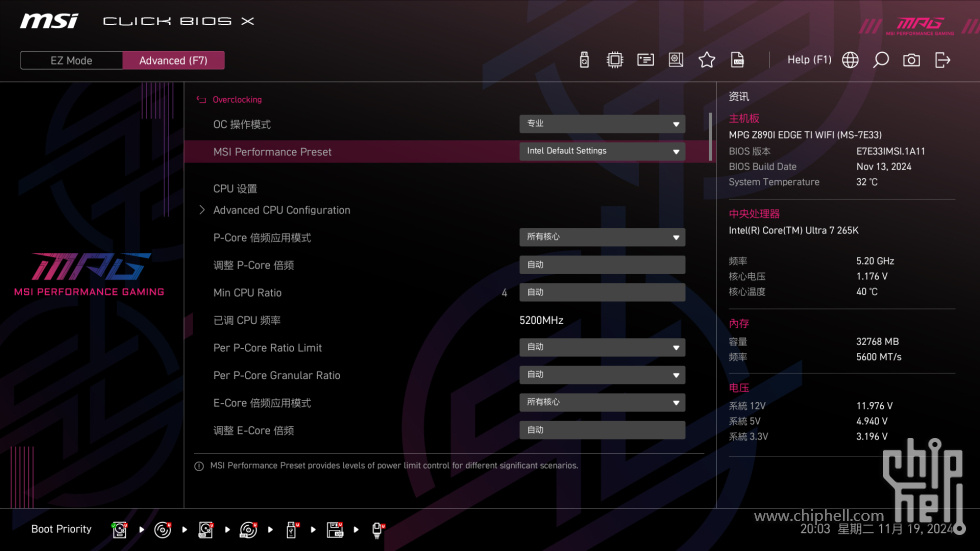980x551 pixels.
Task: Select the first hard disk boot device
Action: 119,530
